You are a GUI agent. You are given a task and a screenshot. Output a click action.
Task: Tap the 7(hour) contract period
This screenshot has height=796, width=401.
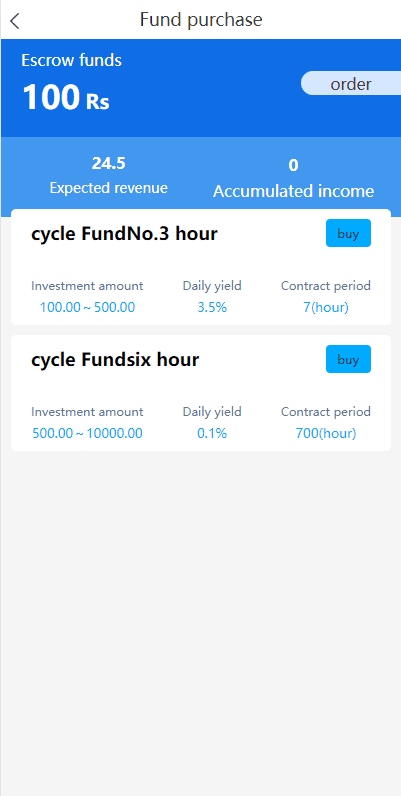[x=326, y=308]
